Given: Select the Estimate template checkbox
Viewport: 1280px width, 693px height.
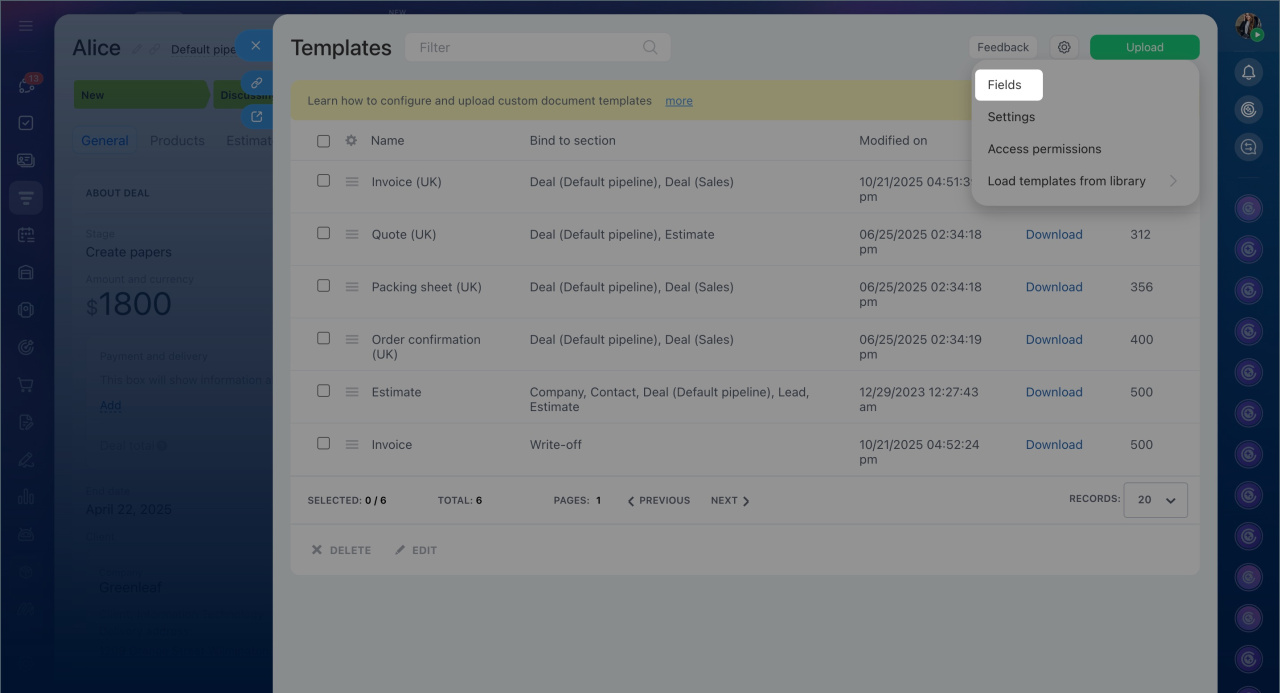Looking at the screenshot, I should (323, 391).
